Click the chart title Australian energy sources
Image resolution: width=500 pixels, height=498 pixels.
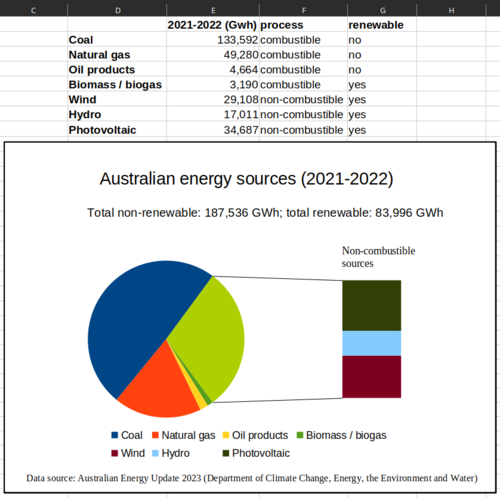pyautogui.click(x=247, y=179)
